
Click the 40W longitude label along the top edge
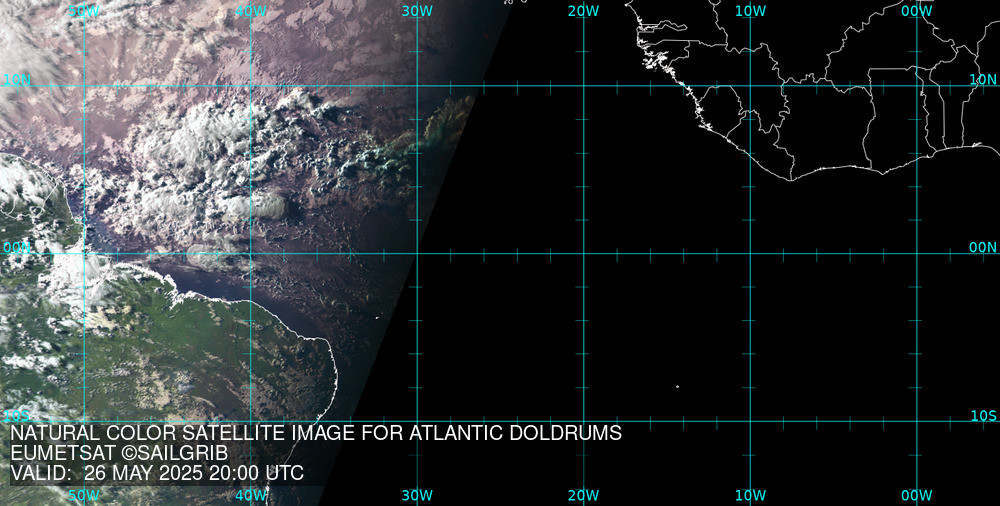[251, 11]
